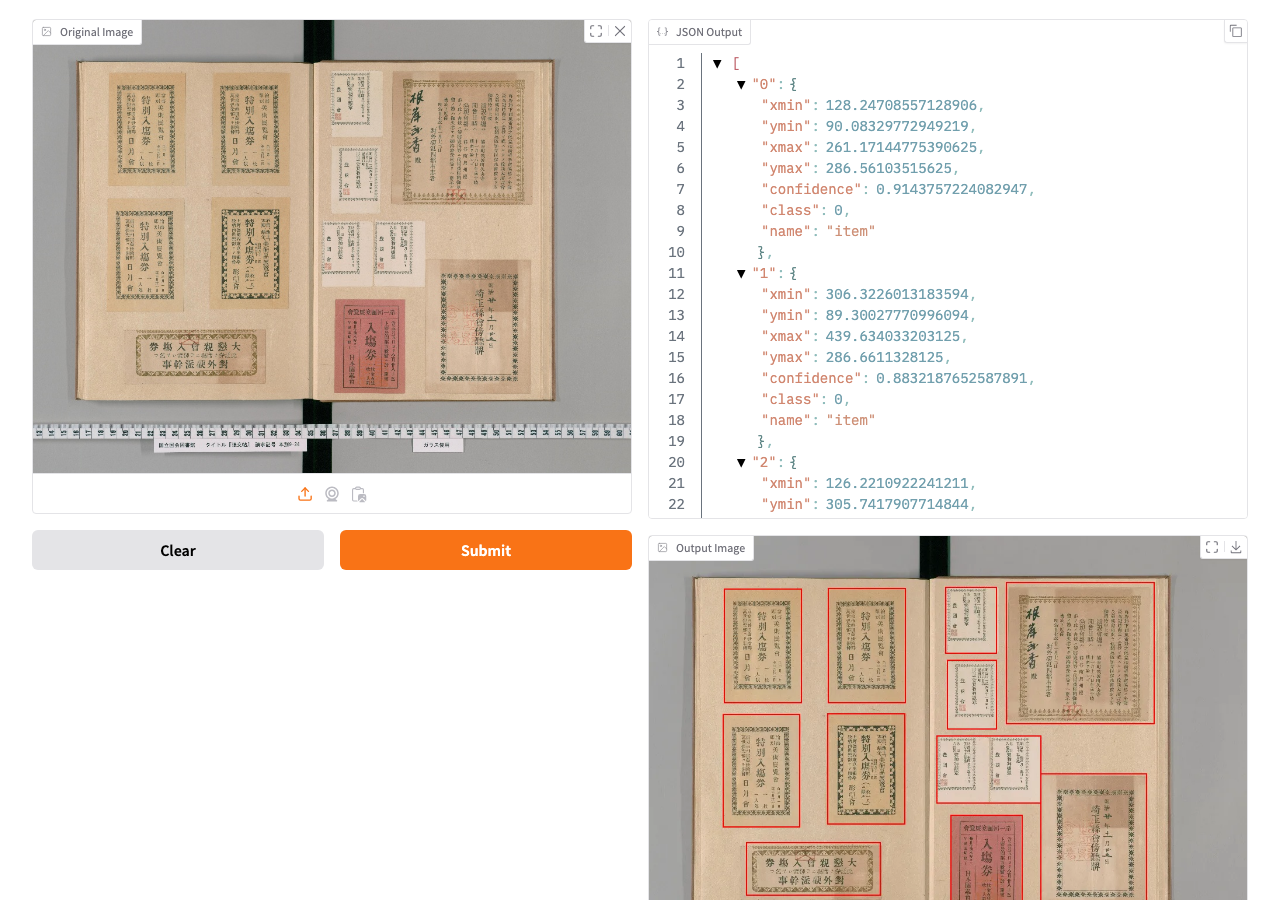1280x900 pixels.
Task: Collapse the "0" JSON object
Action: point(741,85)
